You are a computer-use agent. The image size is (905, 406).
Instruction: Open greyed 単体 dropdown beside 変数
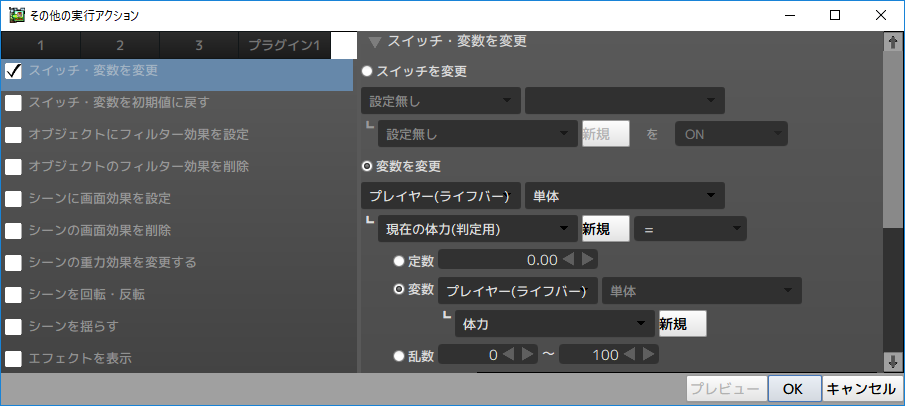point(702,291)
